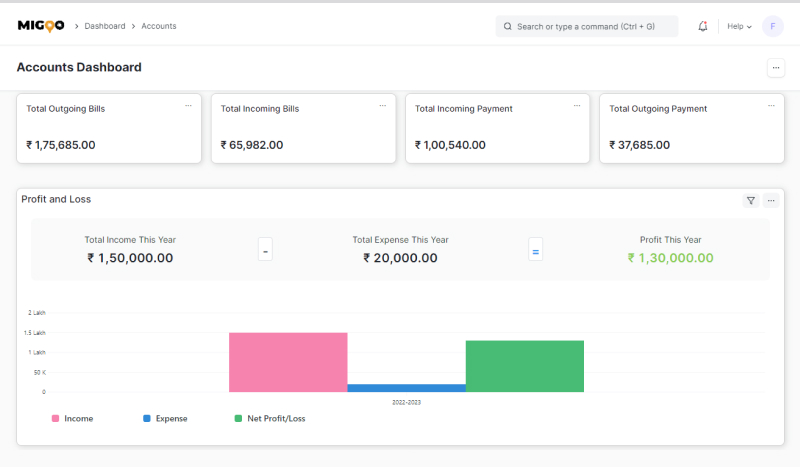800x467 pixels.
Task: Open the Accounts Dashboard page menu
Action: (776, 68)
